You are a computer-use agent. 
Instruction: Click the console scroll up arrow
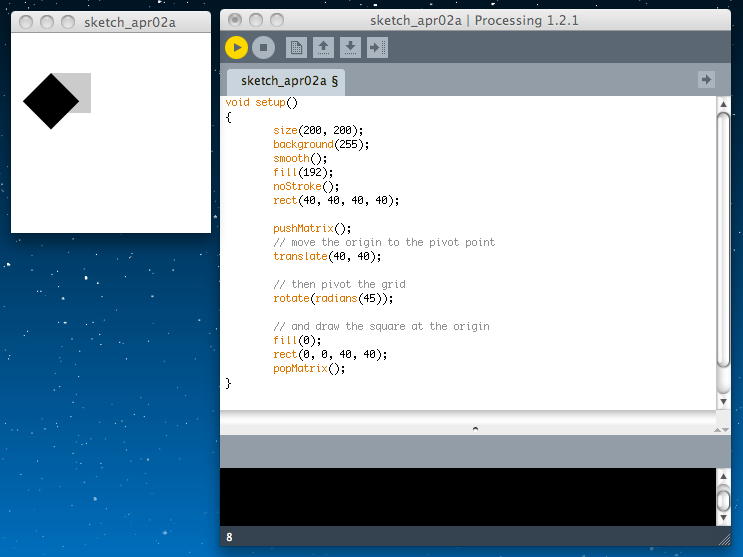click(x=724, y=476)
